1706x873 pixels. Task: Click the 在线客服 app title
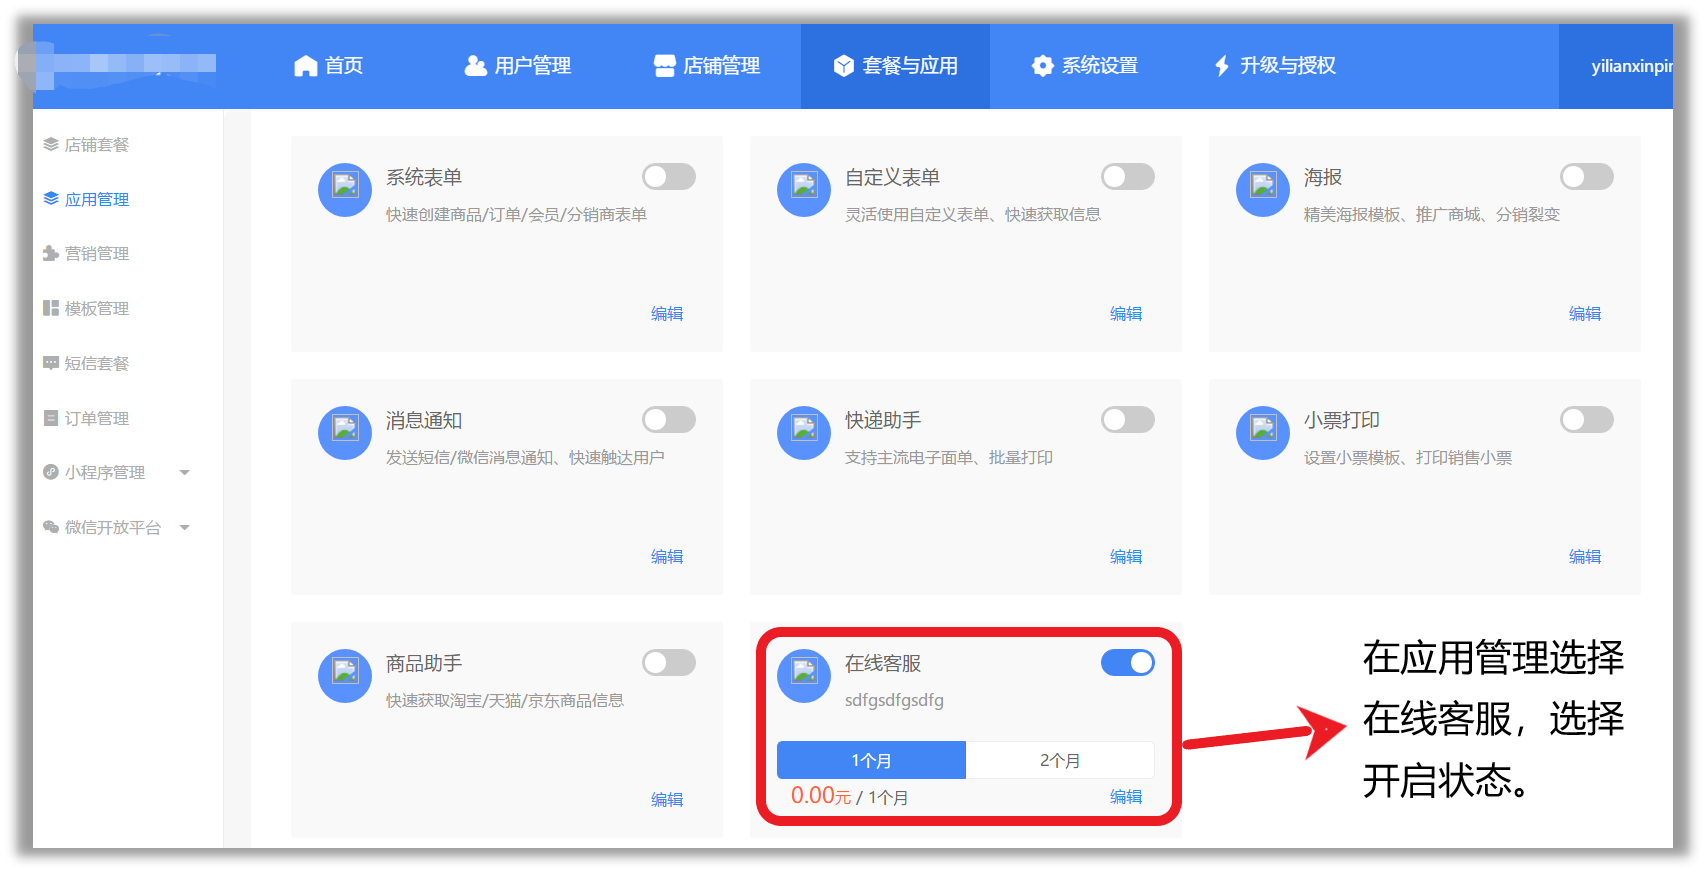883,663
